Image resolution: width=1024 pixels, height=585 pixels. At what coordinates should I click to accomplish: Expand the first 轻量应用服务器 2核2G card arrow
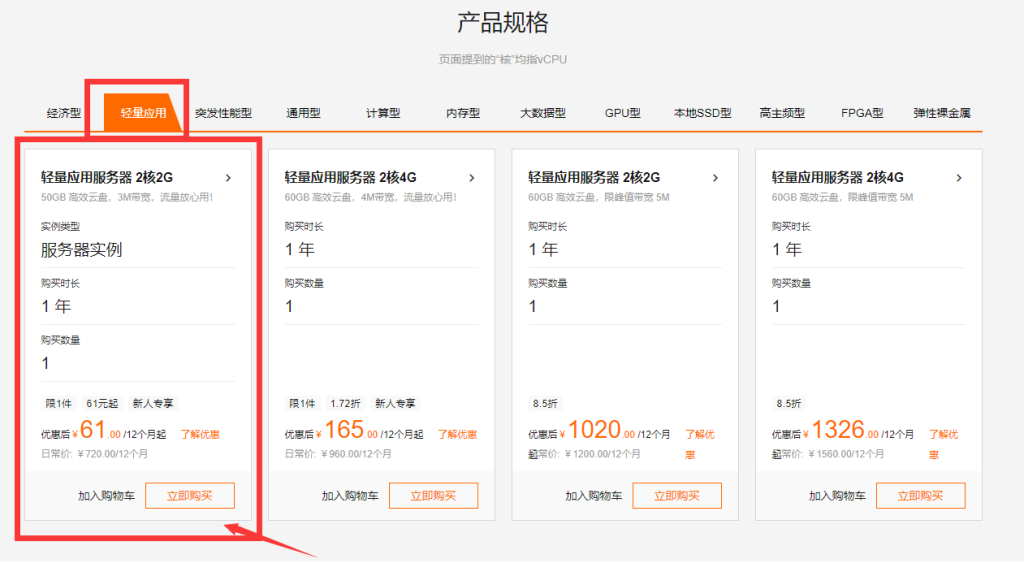(x=228, y=178)
